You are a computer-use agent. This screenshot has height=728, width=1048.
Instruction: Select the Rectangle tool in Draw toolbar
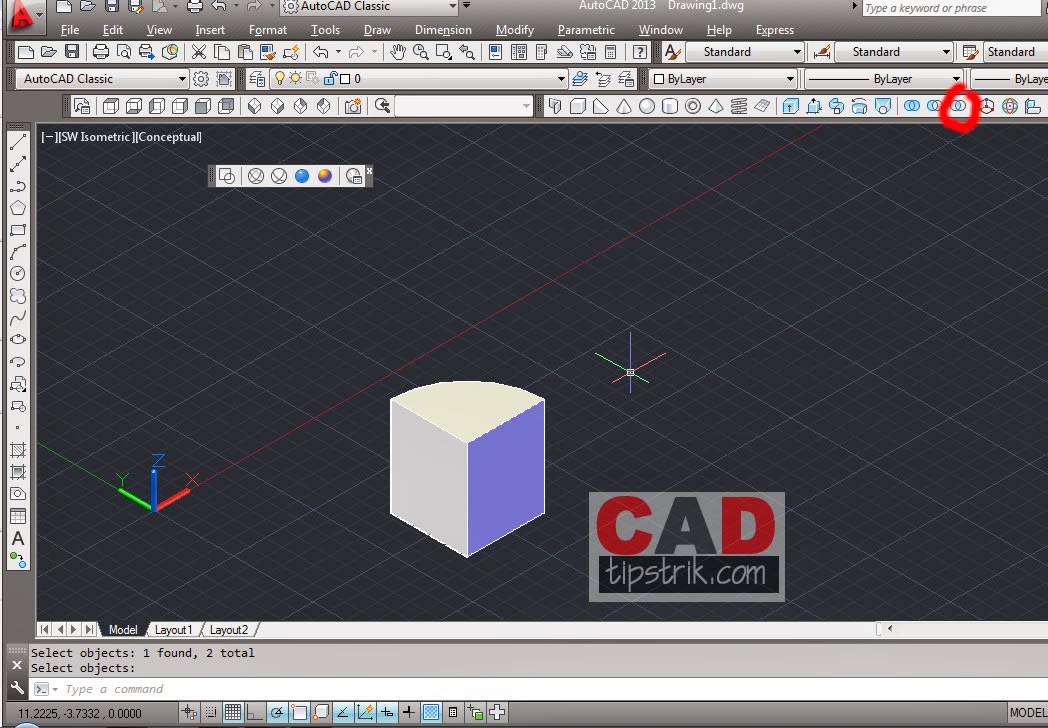pyautogui.click(x=18, y=230)
